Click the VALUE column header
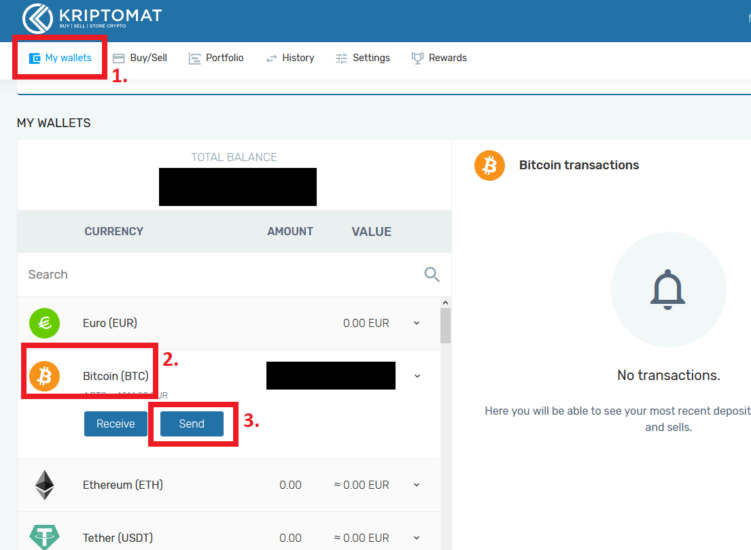This screenshot has width=751, height=550. click(x=372, y=231)
